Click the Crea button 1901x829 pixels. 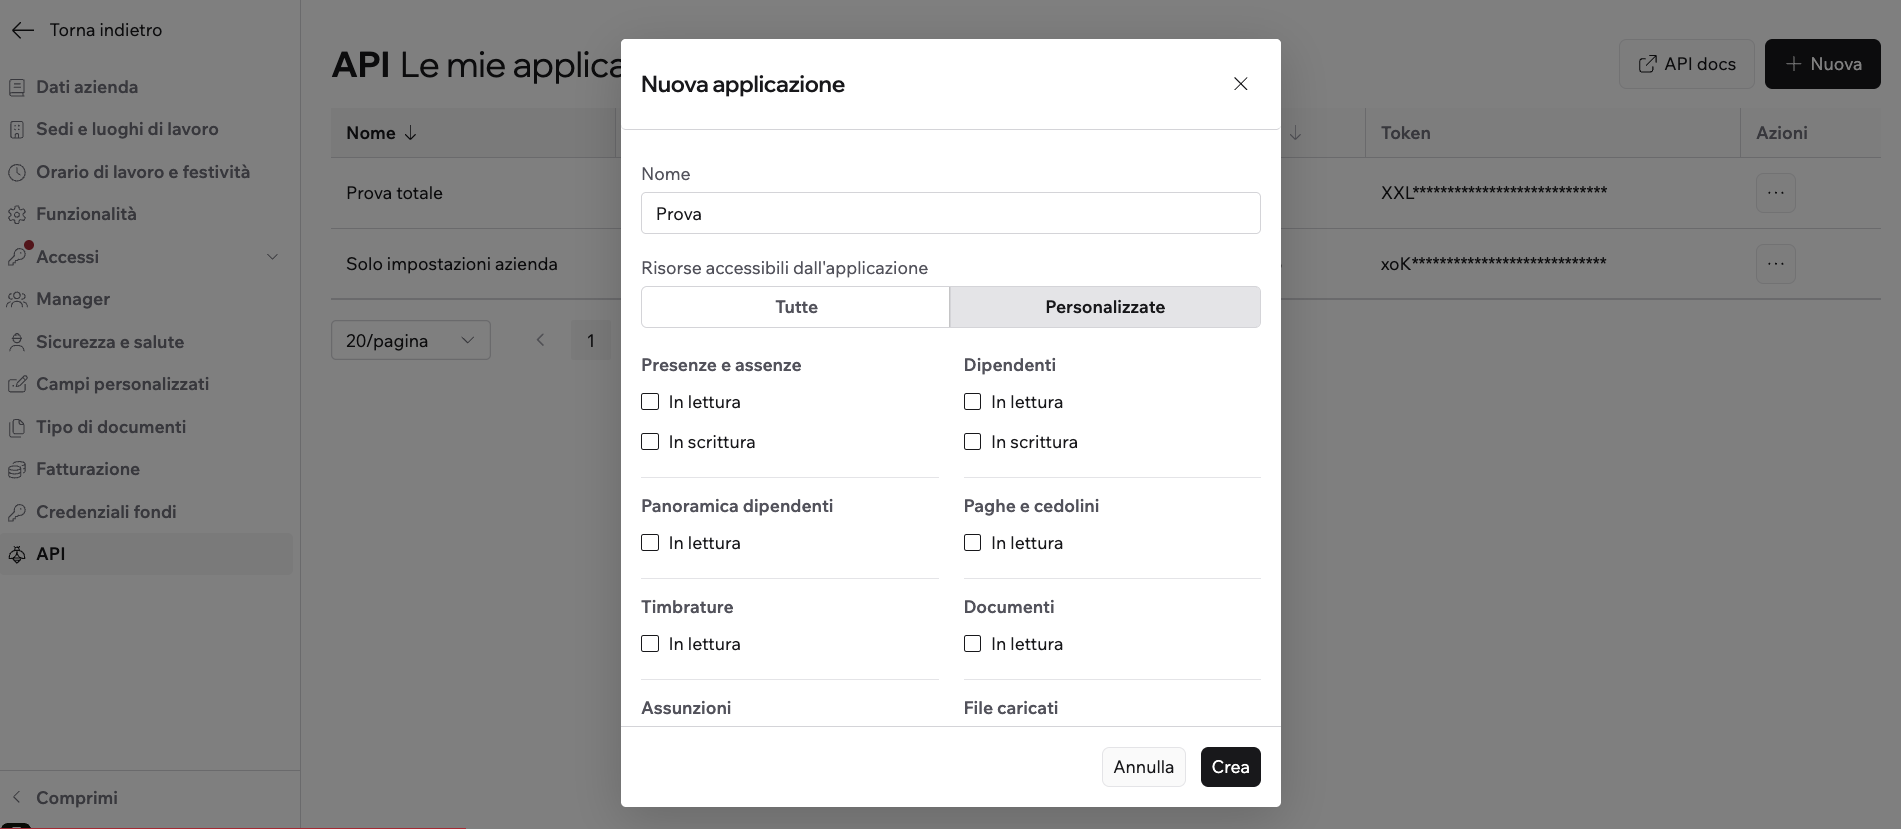1230,767
